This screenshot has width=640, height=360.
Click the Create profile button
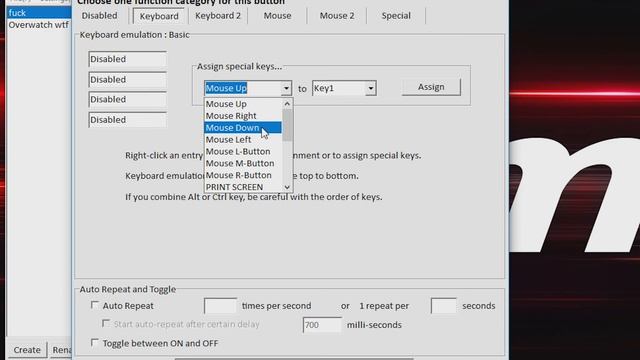pyautogui.click(x=27, y=350)
